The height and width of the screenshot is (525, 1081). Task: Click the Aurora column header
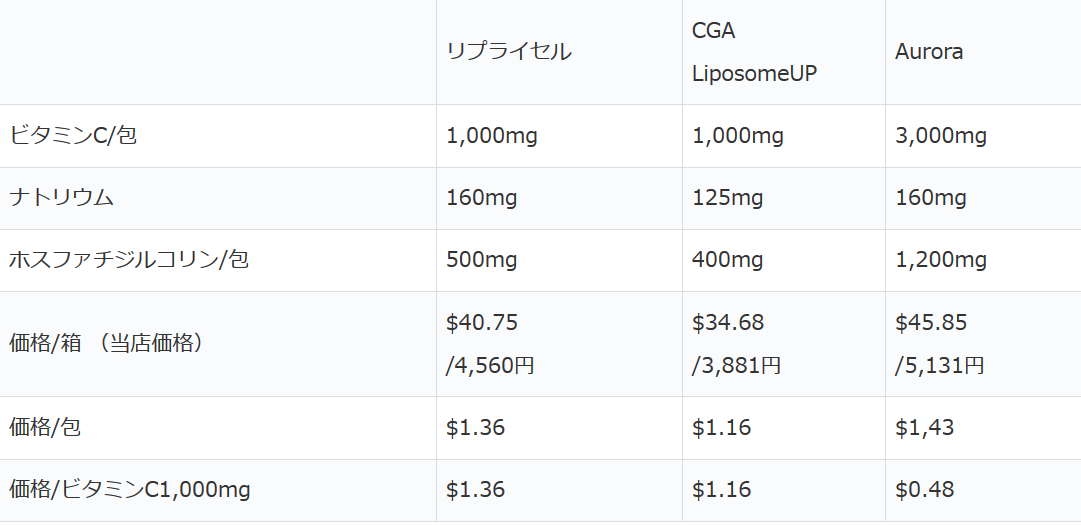coord(929,52)
